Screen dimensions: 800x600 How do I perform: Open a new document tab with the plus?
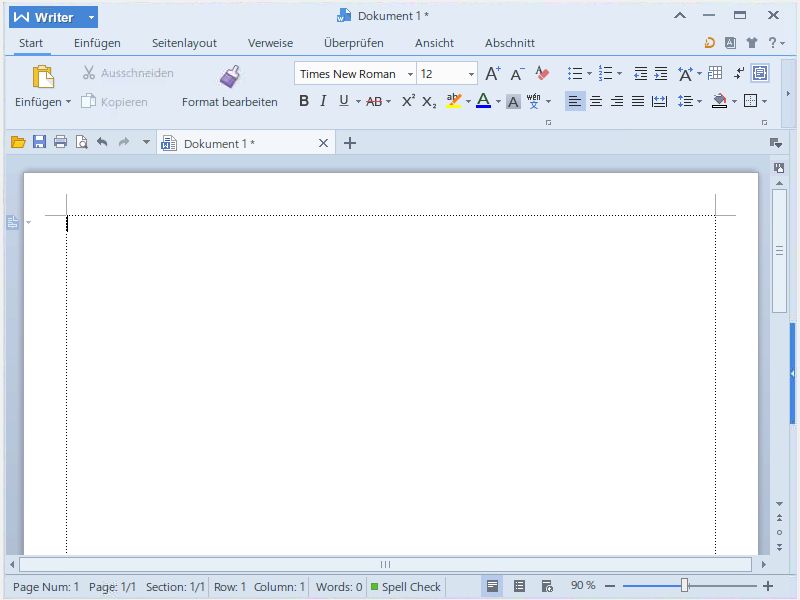click(x=350, y=143)
